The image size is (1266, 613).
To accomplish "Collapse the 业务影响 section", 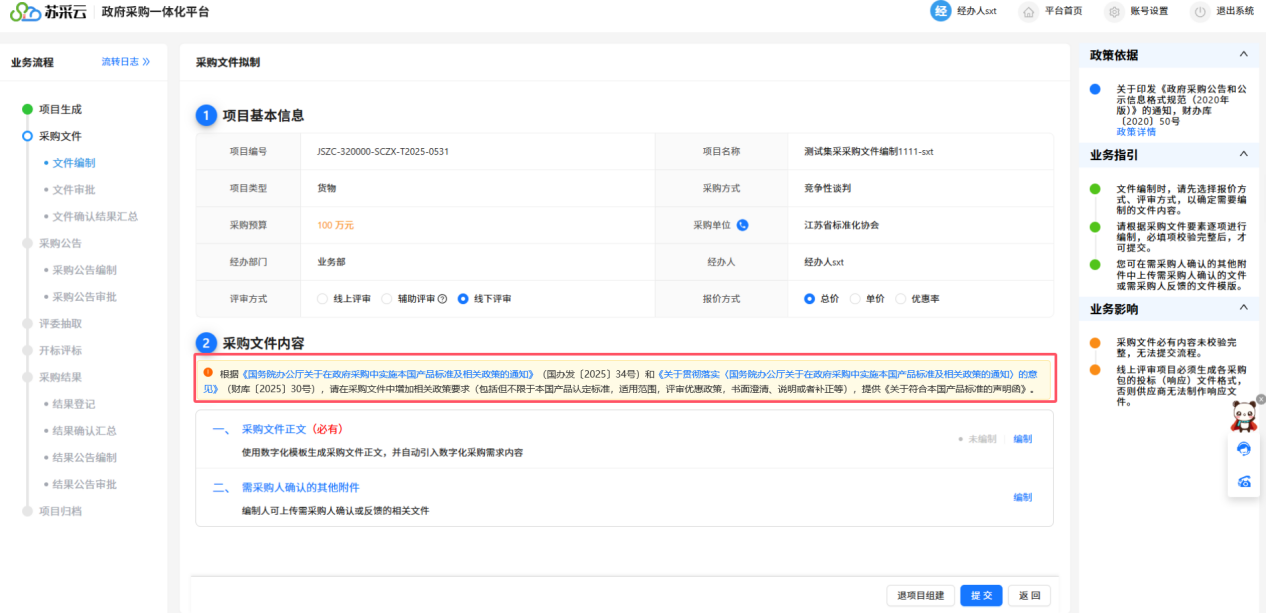I will [x=1243, y=308].
